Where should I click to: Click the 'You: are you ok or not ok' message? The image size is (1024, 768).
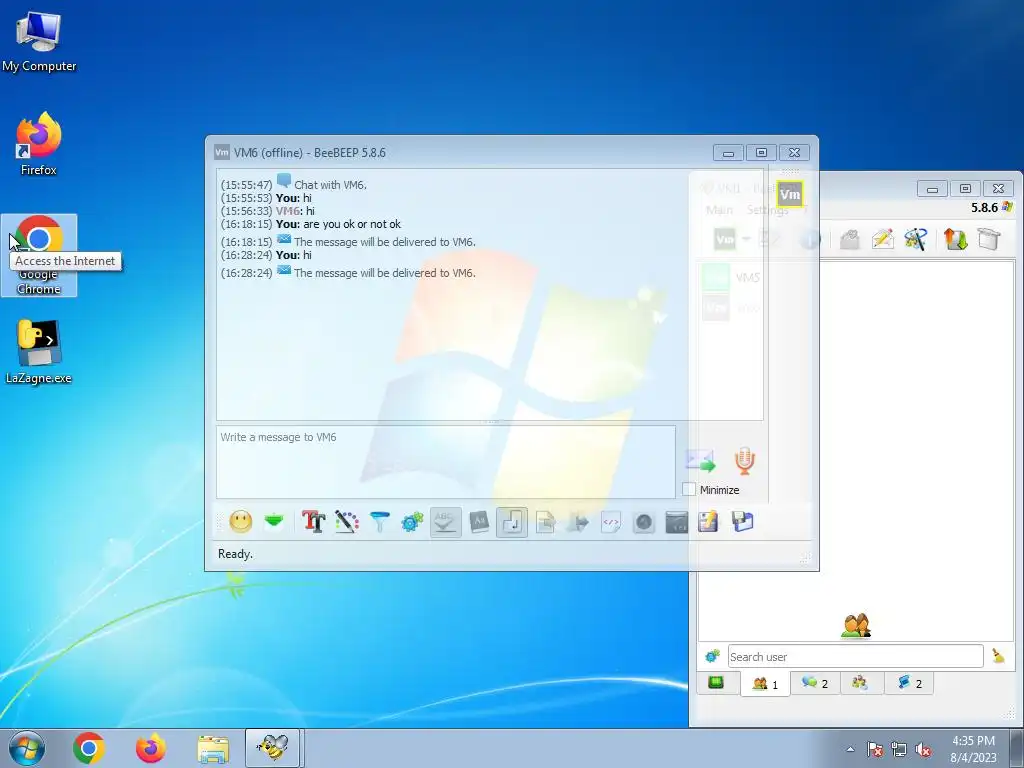tap(338, 224)
